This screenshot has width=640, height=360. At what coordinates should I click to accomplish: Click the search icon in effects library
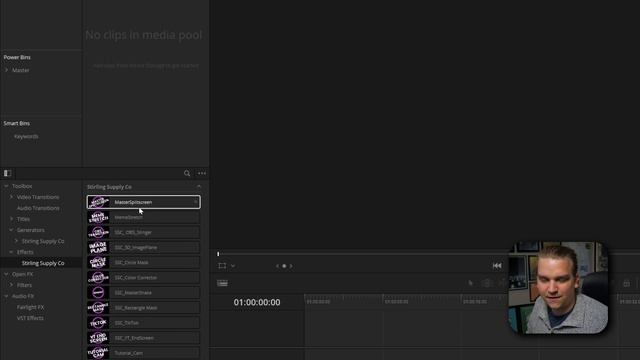click(187, 173)
